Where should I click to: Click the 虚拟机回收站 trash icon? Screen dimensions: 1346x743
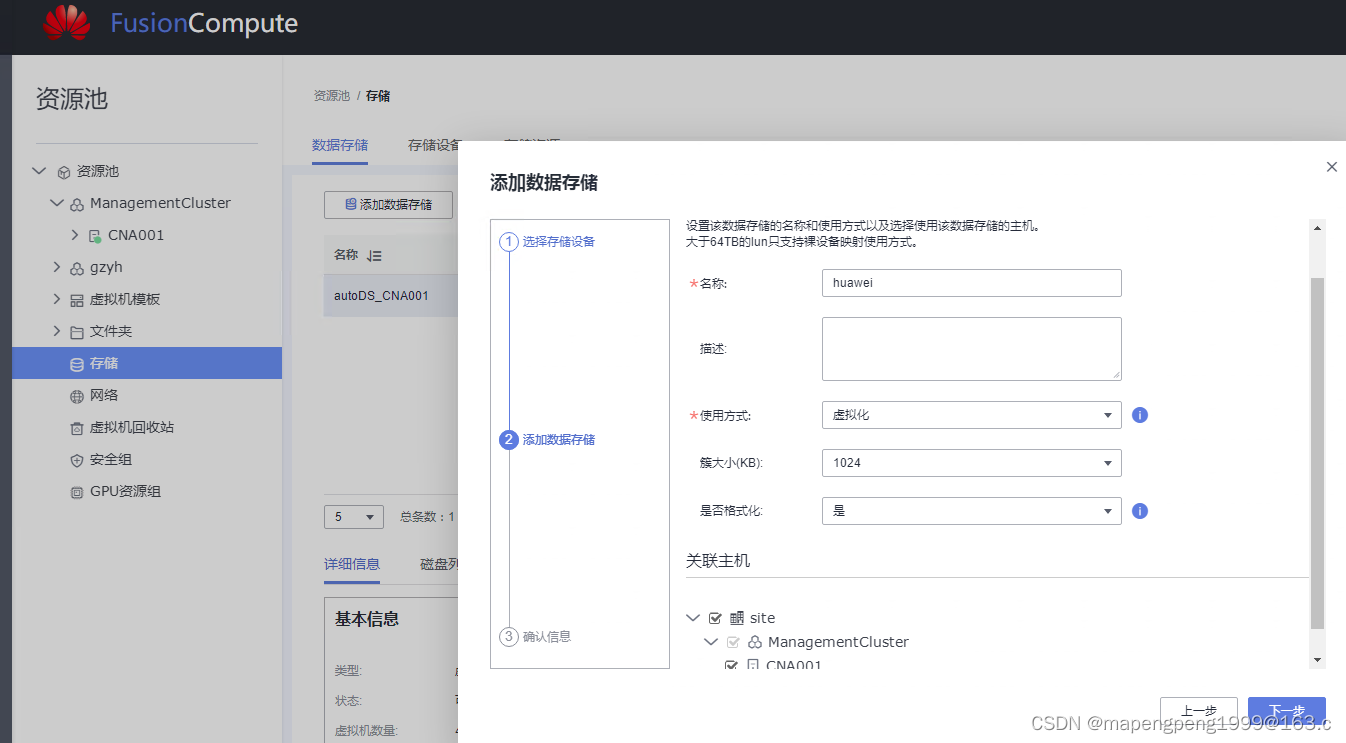coord(77,428)
